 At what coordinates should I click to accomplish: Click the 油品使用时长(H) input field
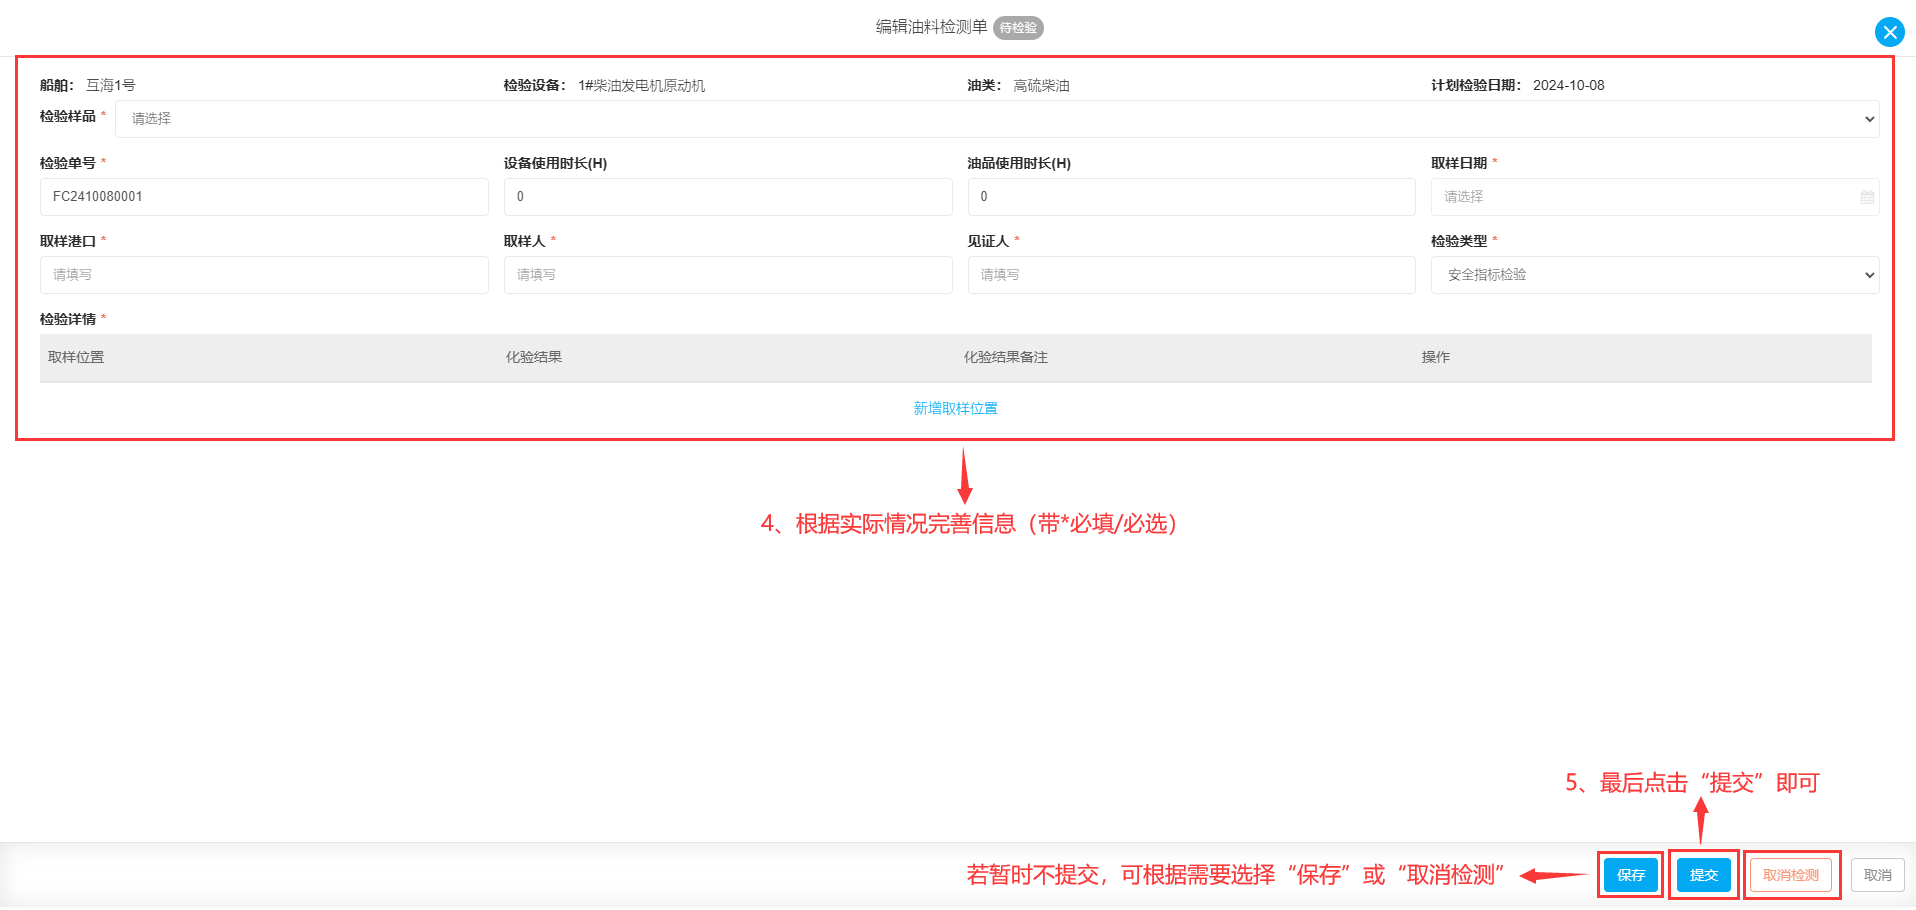1191,197
